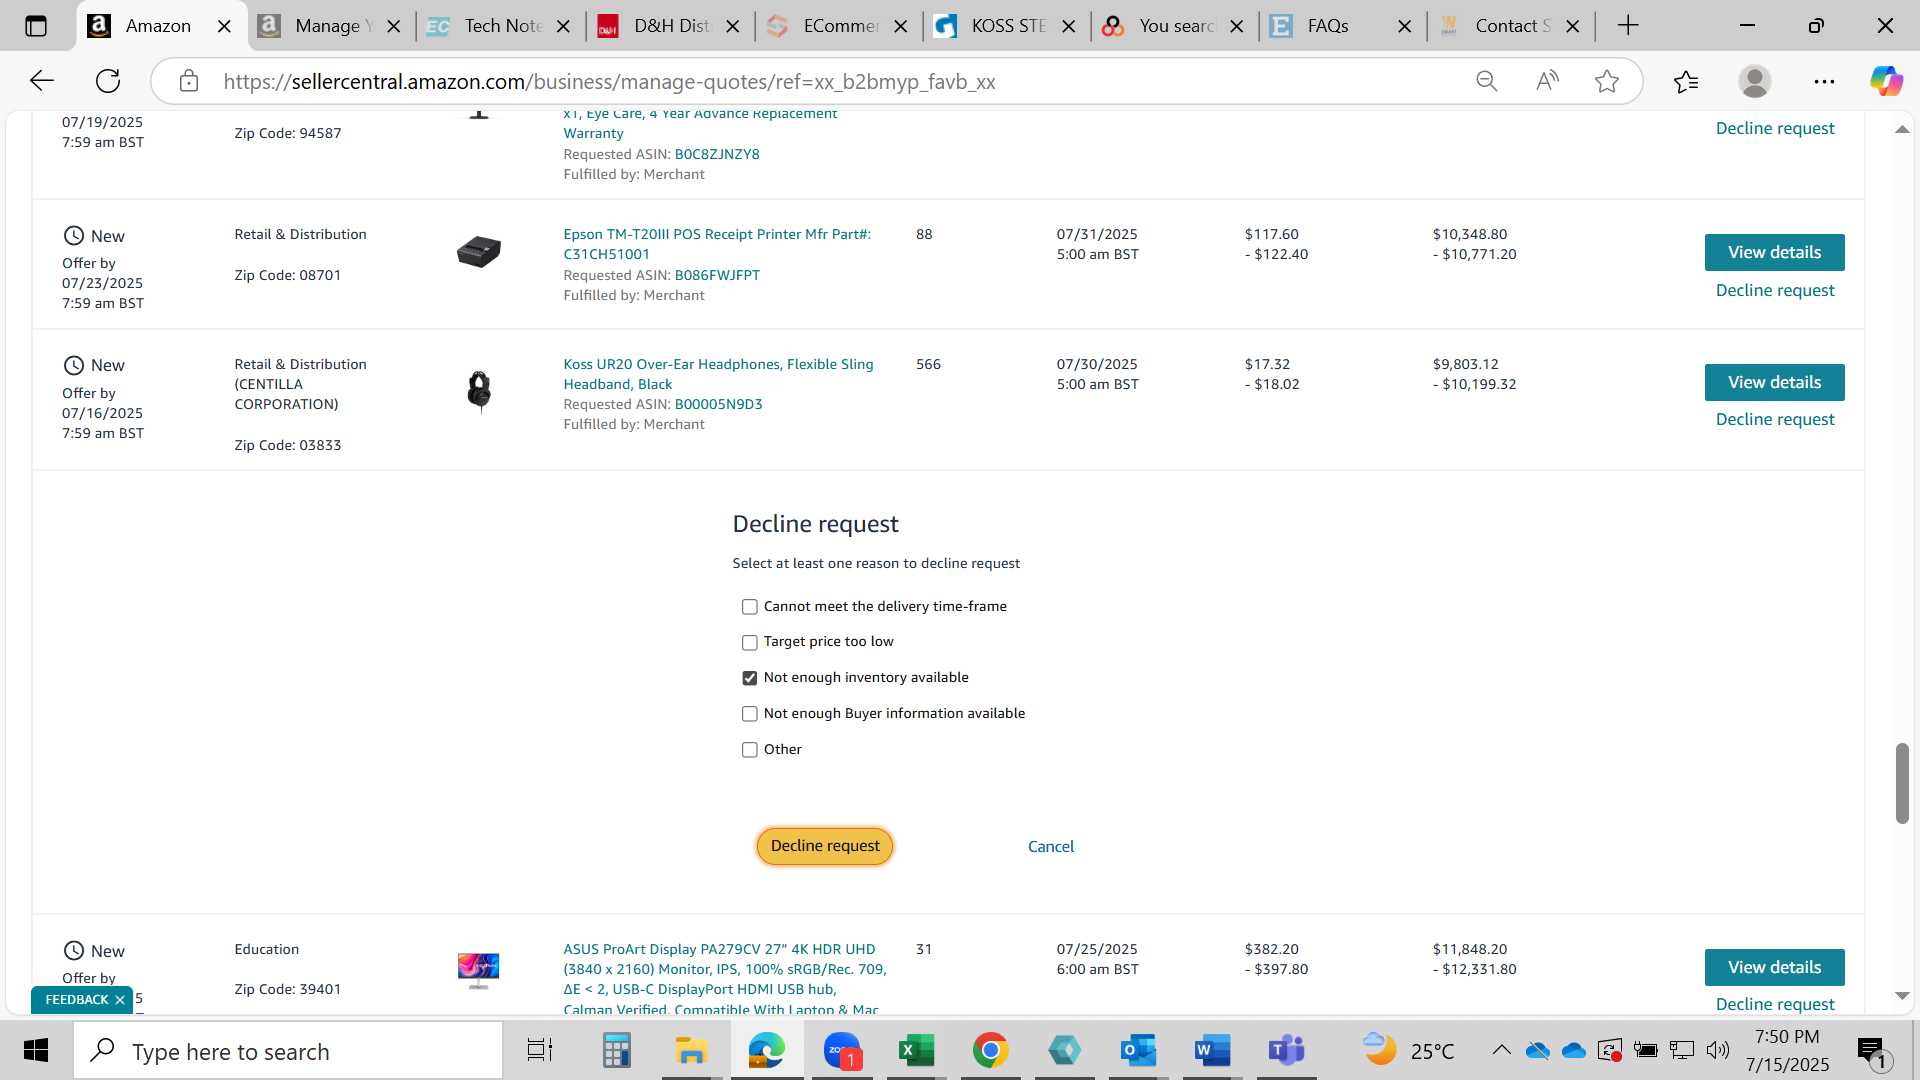This screenshot has width=1920, height=1080.
Task: Open the Koss headphones product thumbnail
Action: (479, 391)
